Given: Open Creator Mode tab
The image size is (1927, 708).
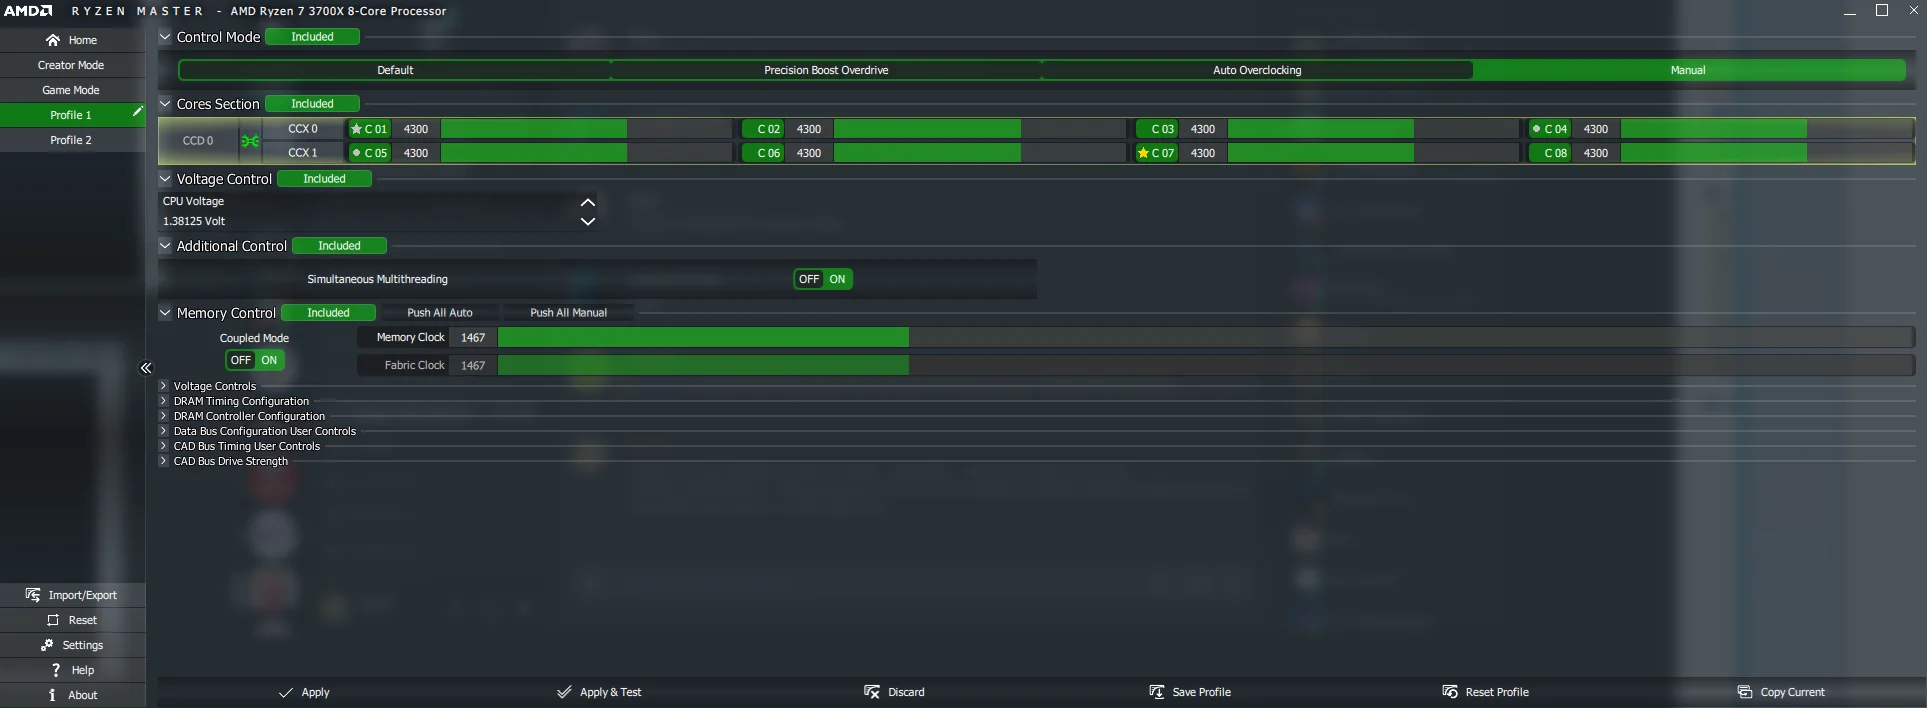Looking at the screenshot, I should click(72, 65).
